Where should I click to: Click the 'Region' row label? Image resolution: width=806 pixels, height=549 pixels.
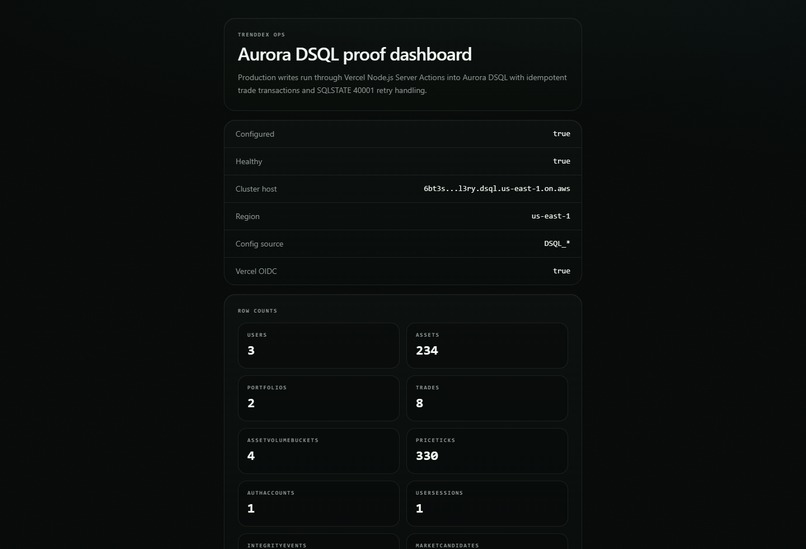(247, 216)
